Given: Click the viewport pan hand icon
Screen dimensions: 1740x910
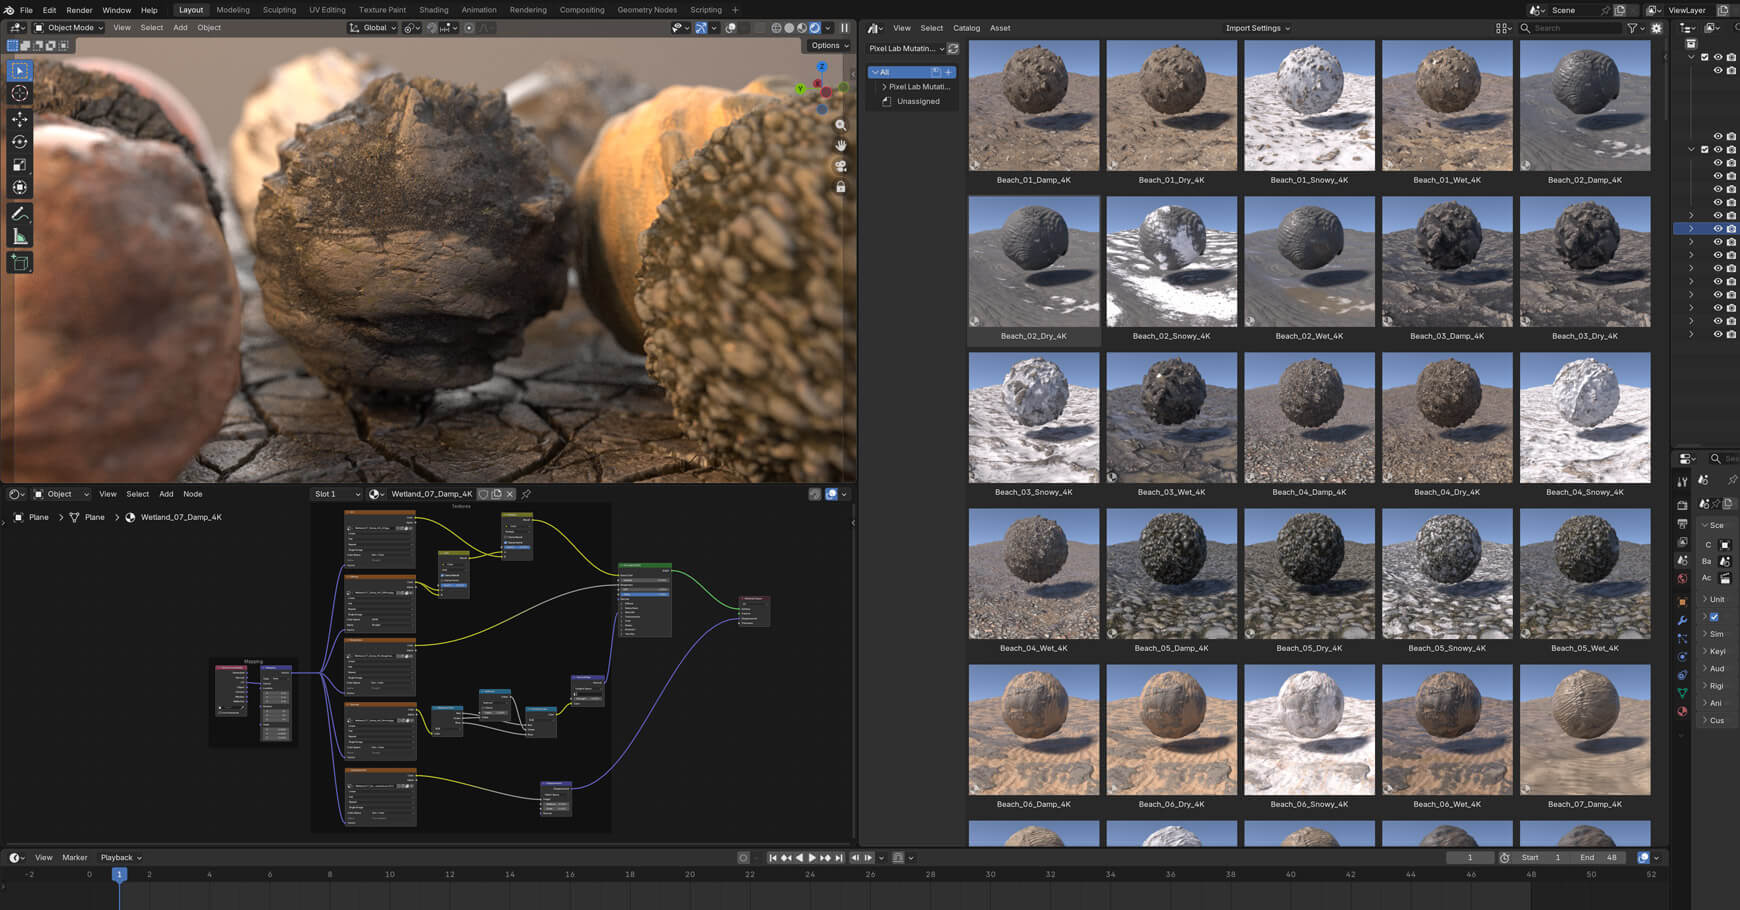Looking at the screenshot, I should (x=840, y=145).
